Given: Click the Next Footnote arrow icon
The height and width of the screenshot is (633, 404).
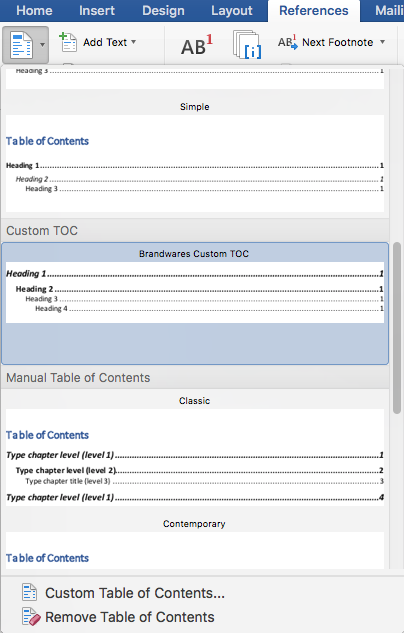Looking at the screenshot, I should pyautogui.click(x=288, y=42).
